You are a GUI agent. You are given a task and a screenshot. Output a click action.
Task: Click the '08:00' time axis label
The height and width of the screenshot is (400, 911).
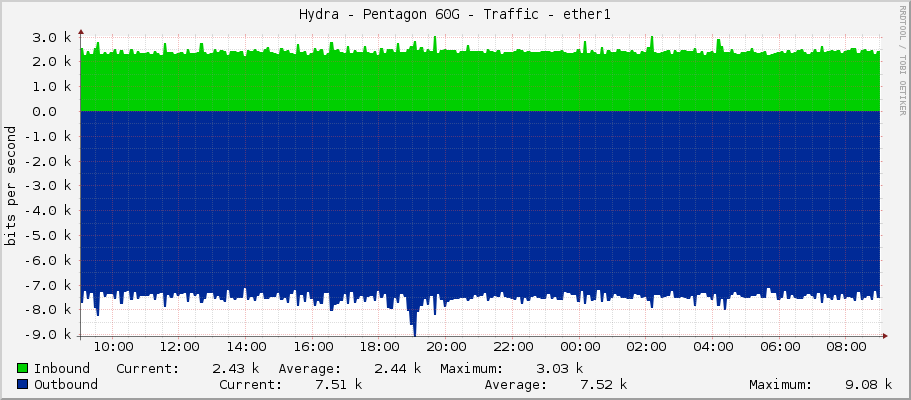point(846,347)
